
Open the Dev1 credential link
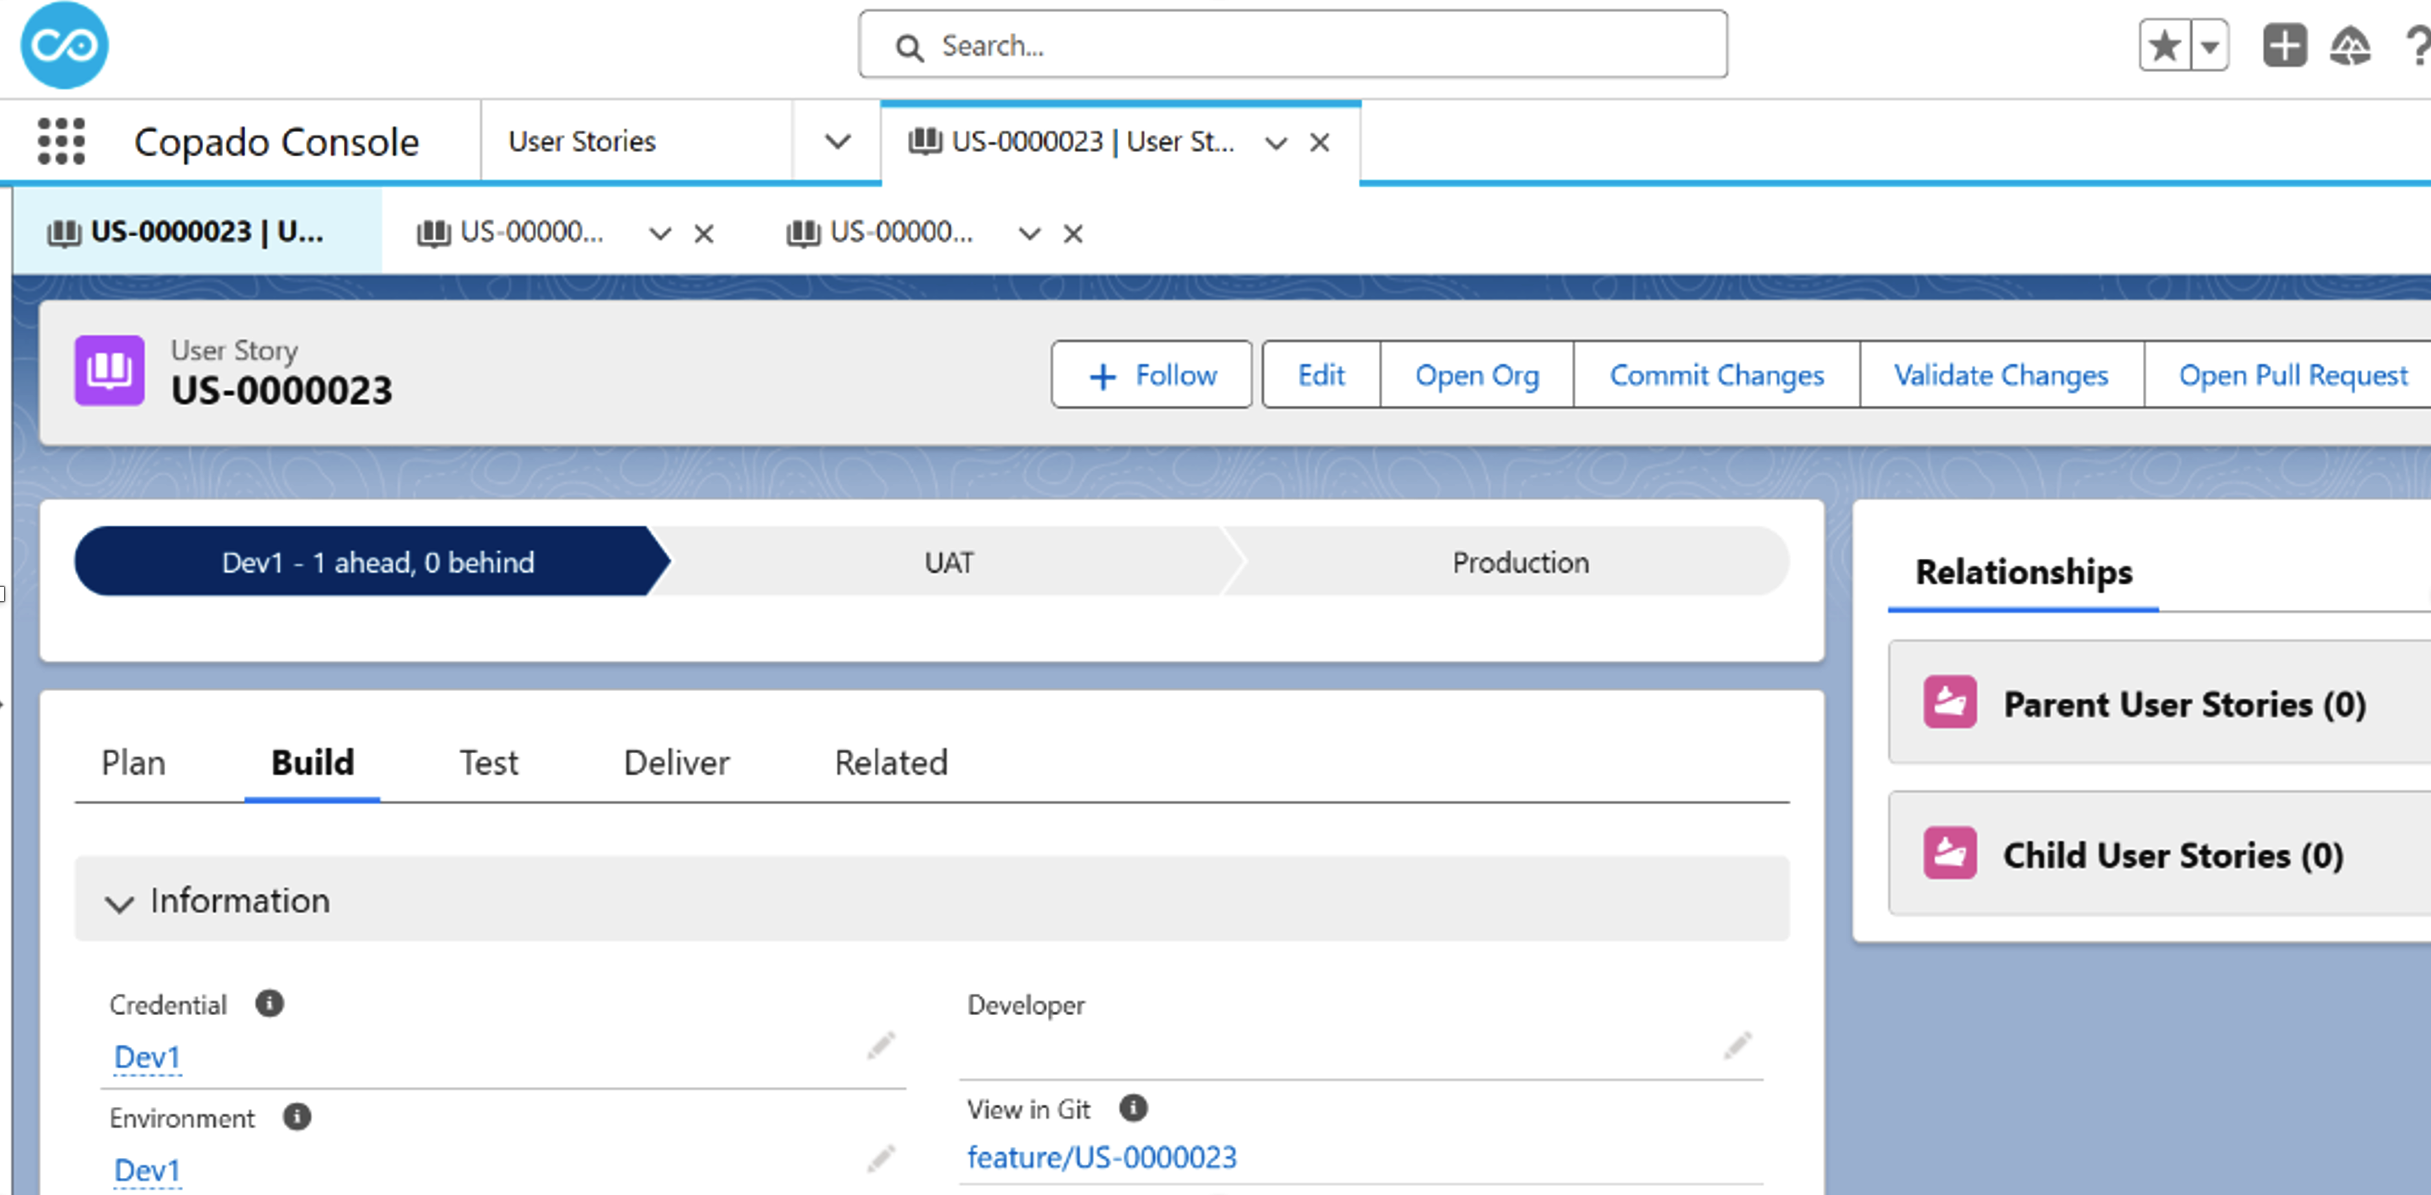(x=147, y=1057)
